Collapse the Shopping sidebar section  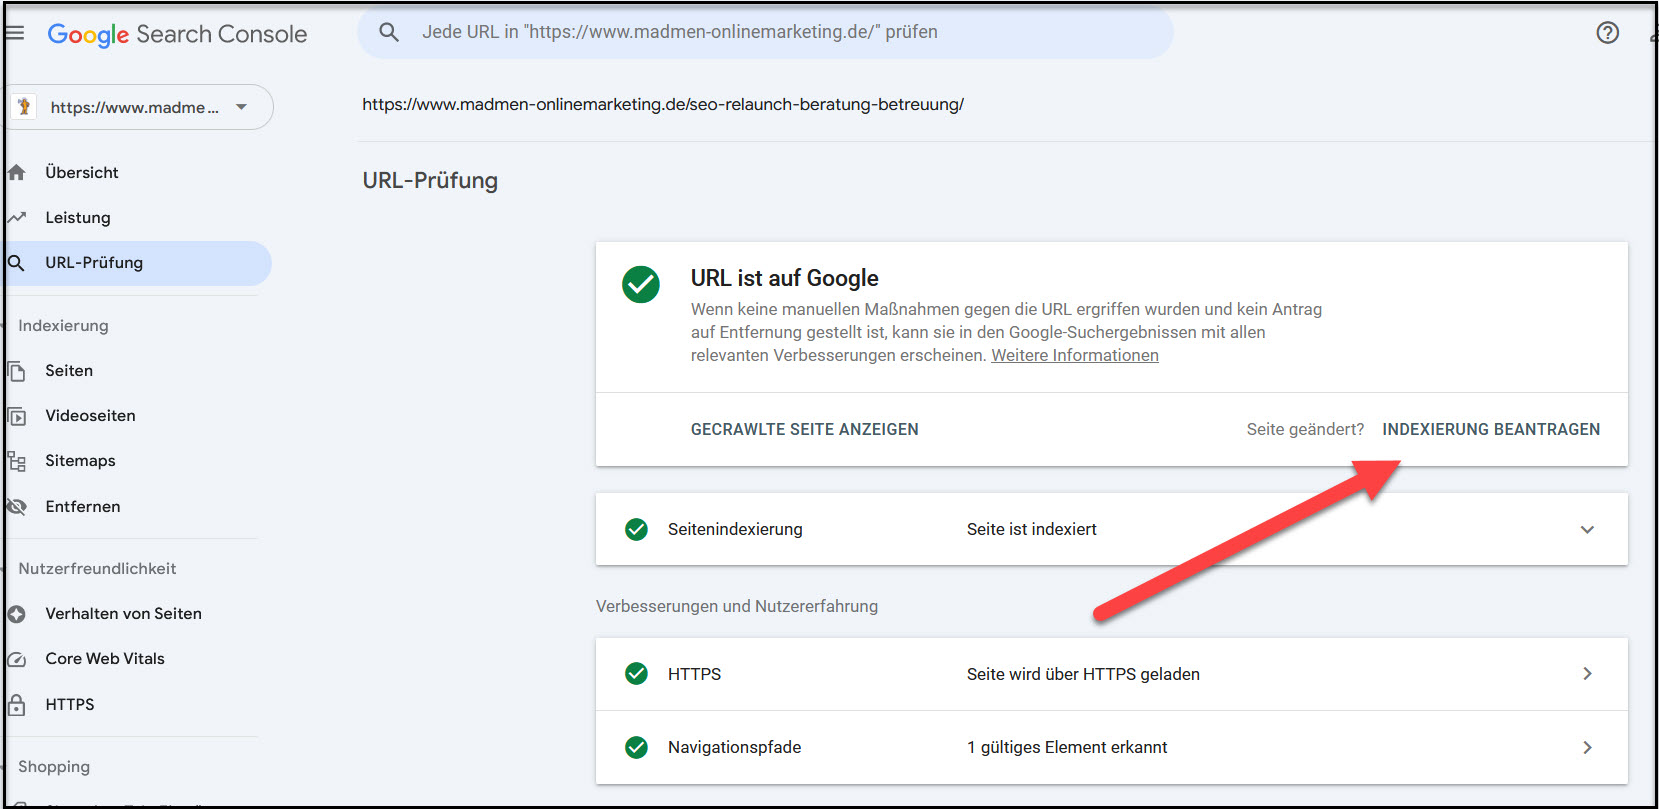pyautogui.click(x=54, y=767)
